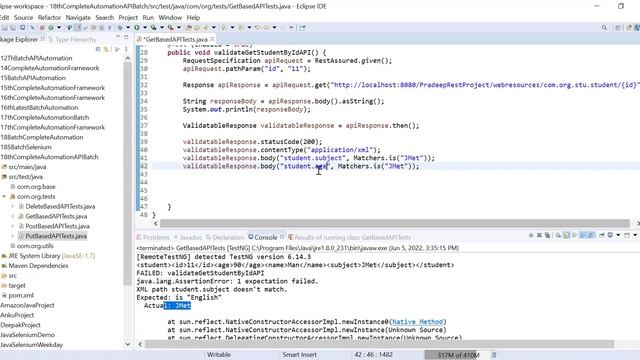
Task: Save the current file with the Save icon
Action: click(x=4, y=28)
